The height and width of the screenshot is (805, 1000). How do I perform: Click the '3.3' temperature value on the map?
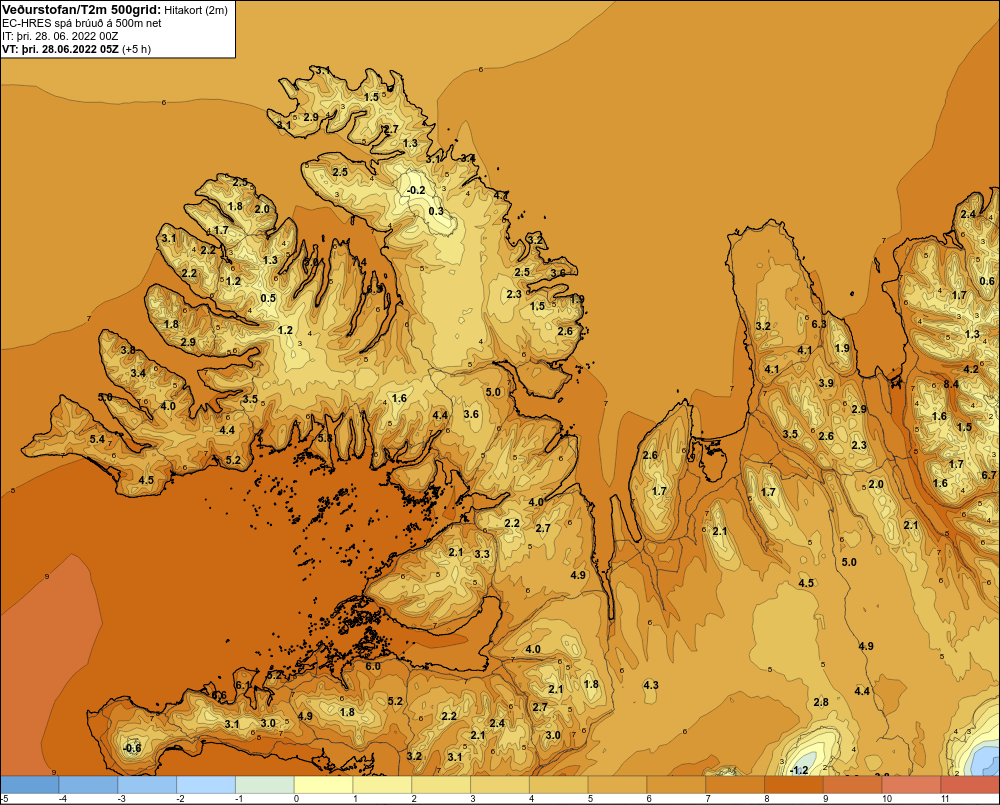point(482,554)
